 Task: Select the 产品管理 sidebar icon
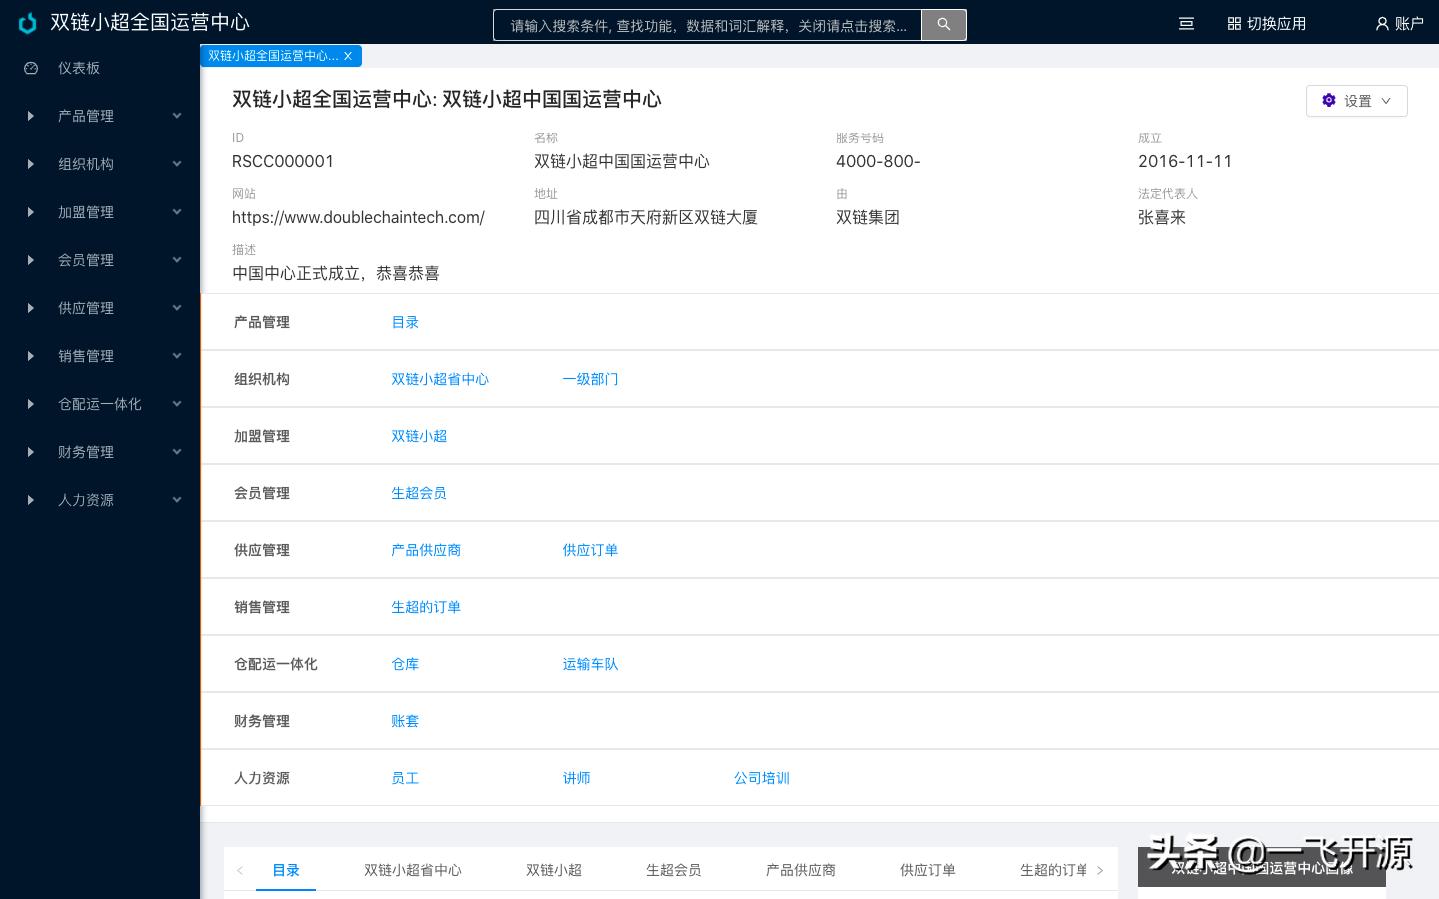click(x=31, y=116)
